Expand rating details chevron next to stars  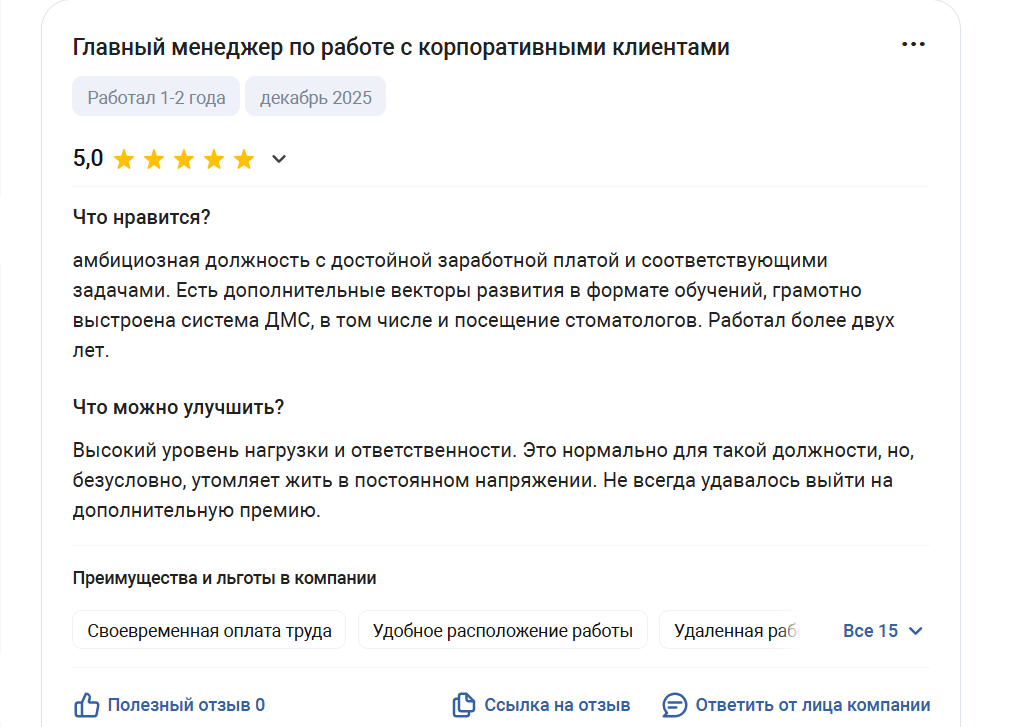click(x=279, y=159)
